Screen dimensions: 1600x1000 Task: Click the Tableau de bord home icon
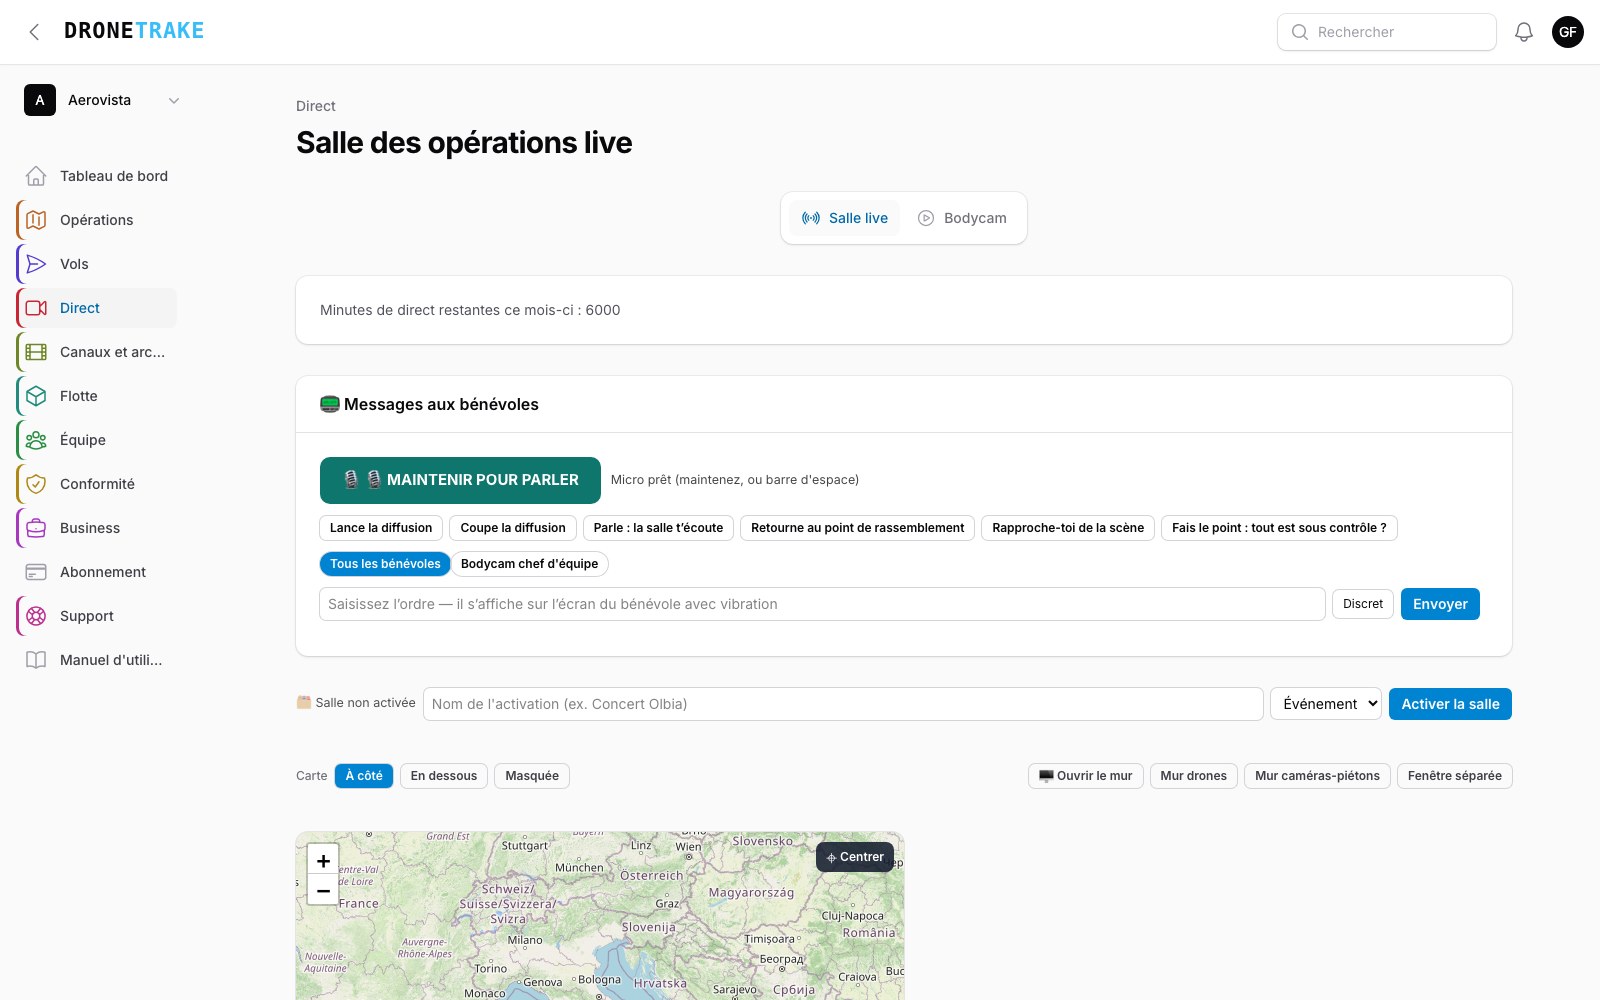click(36, 176)
